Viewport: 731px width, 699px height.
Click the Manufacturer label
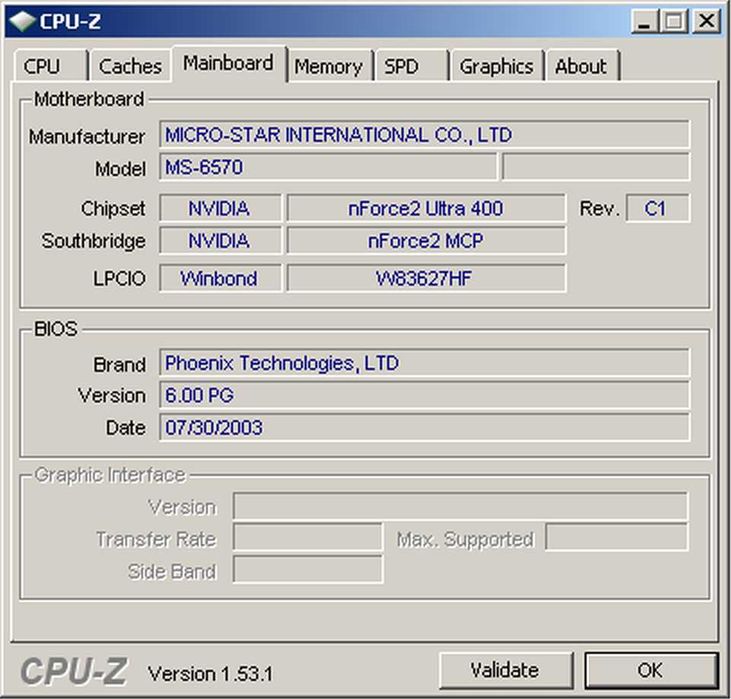(x=87, y=137)
